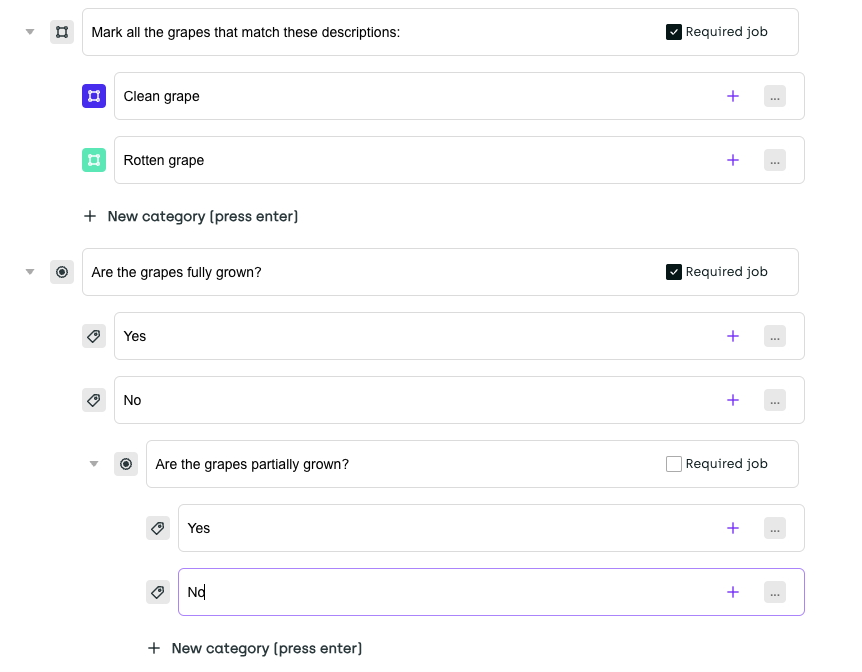Collapse the Mark all the grapes job
The height and width of the screenshot is (672, 862).
click(30, 32)
